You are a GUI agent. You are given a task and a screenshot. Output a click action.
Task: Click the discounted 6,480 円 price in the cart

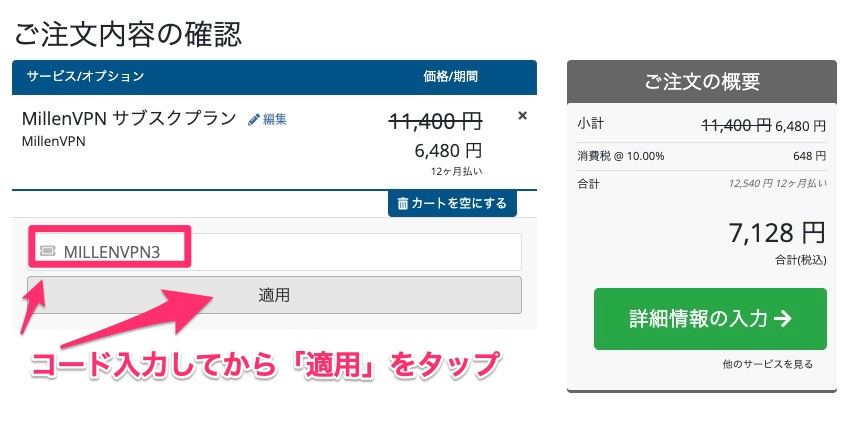448,150
